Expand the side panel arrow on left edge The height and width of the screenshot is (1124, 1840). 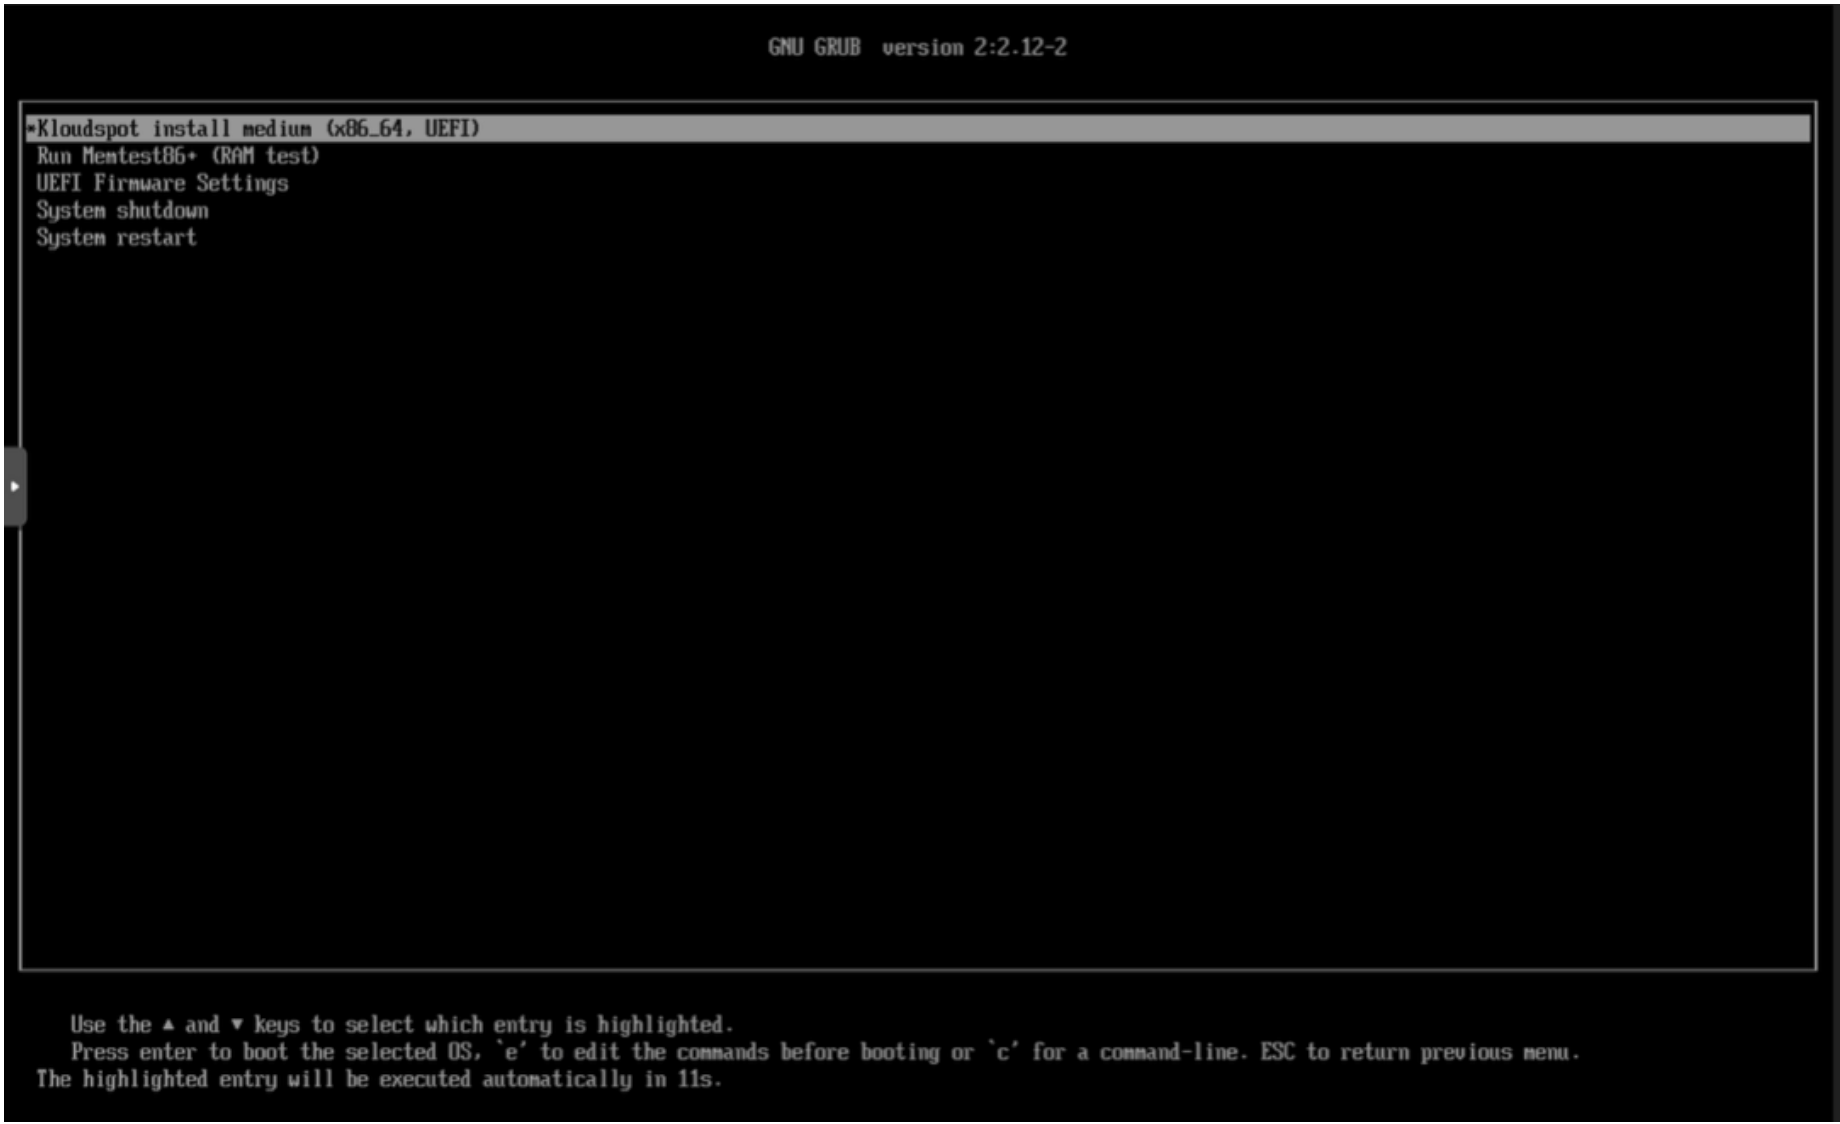[15, 487]
